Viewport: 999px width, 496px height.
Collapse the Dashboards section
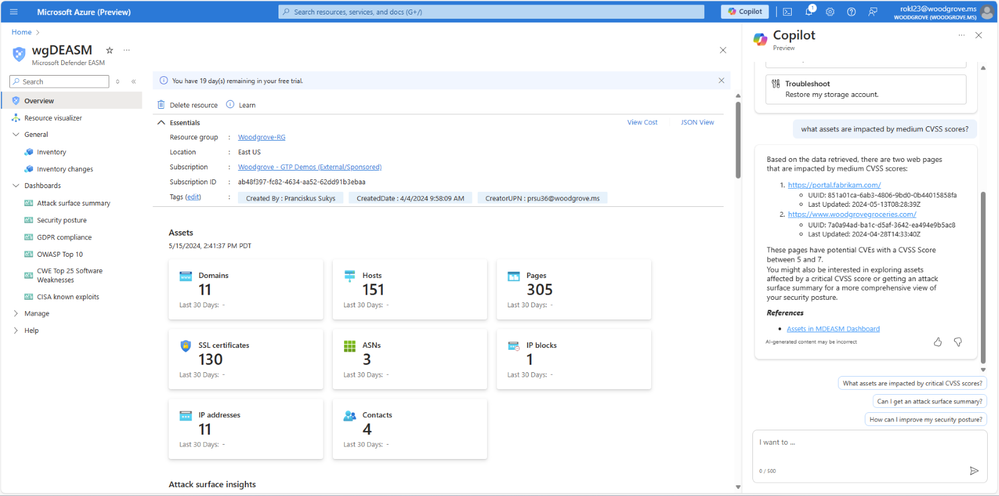pos(16,185)
